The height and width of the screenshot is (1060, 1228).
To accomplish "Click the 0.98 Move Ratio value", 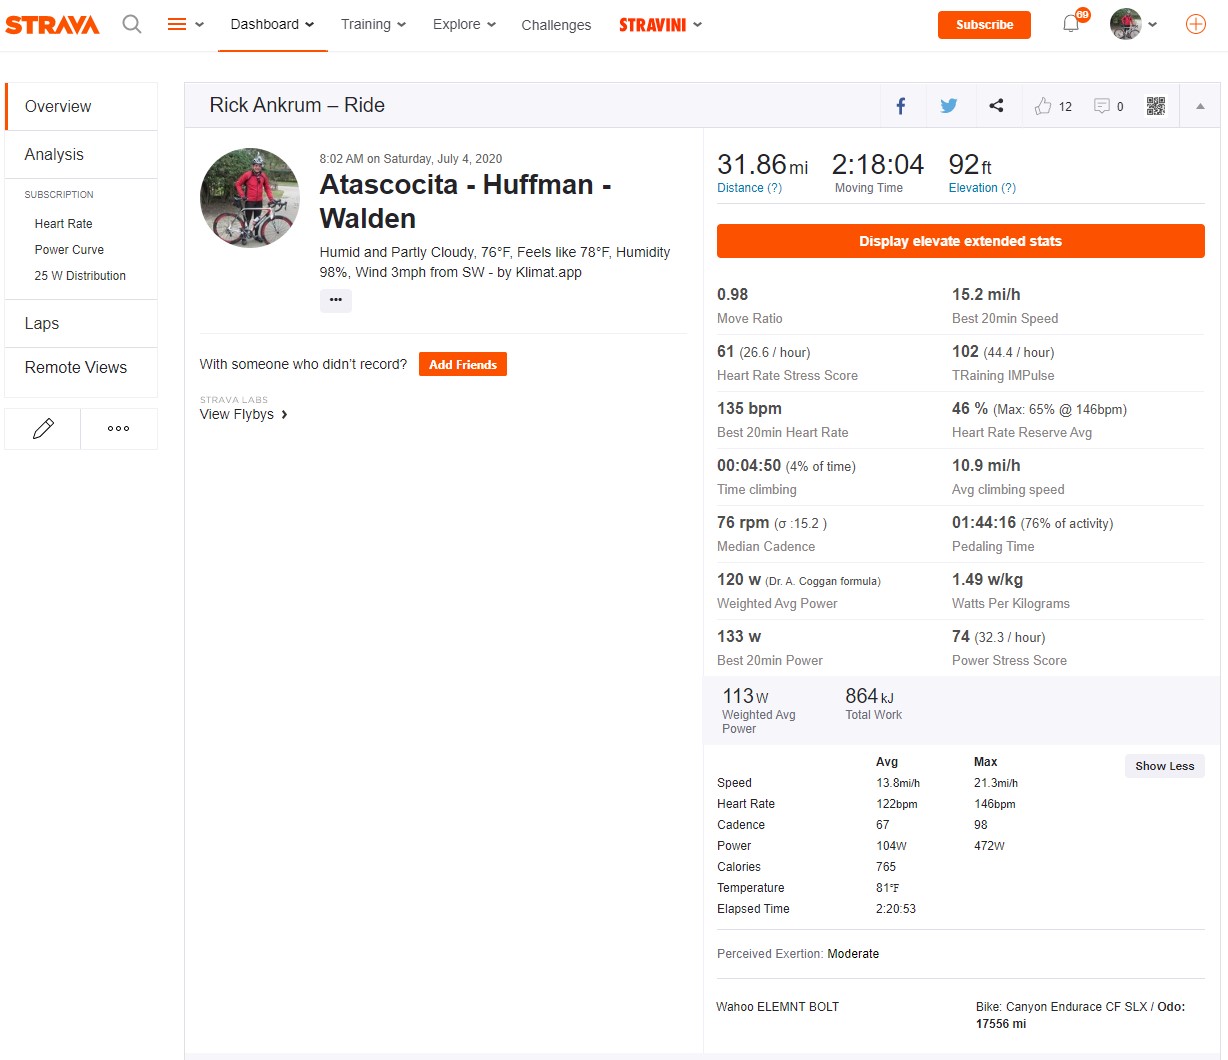I will pos(732,295).
